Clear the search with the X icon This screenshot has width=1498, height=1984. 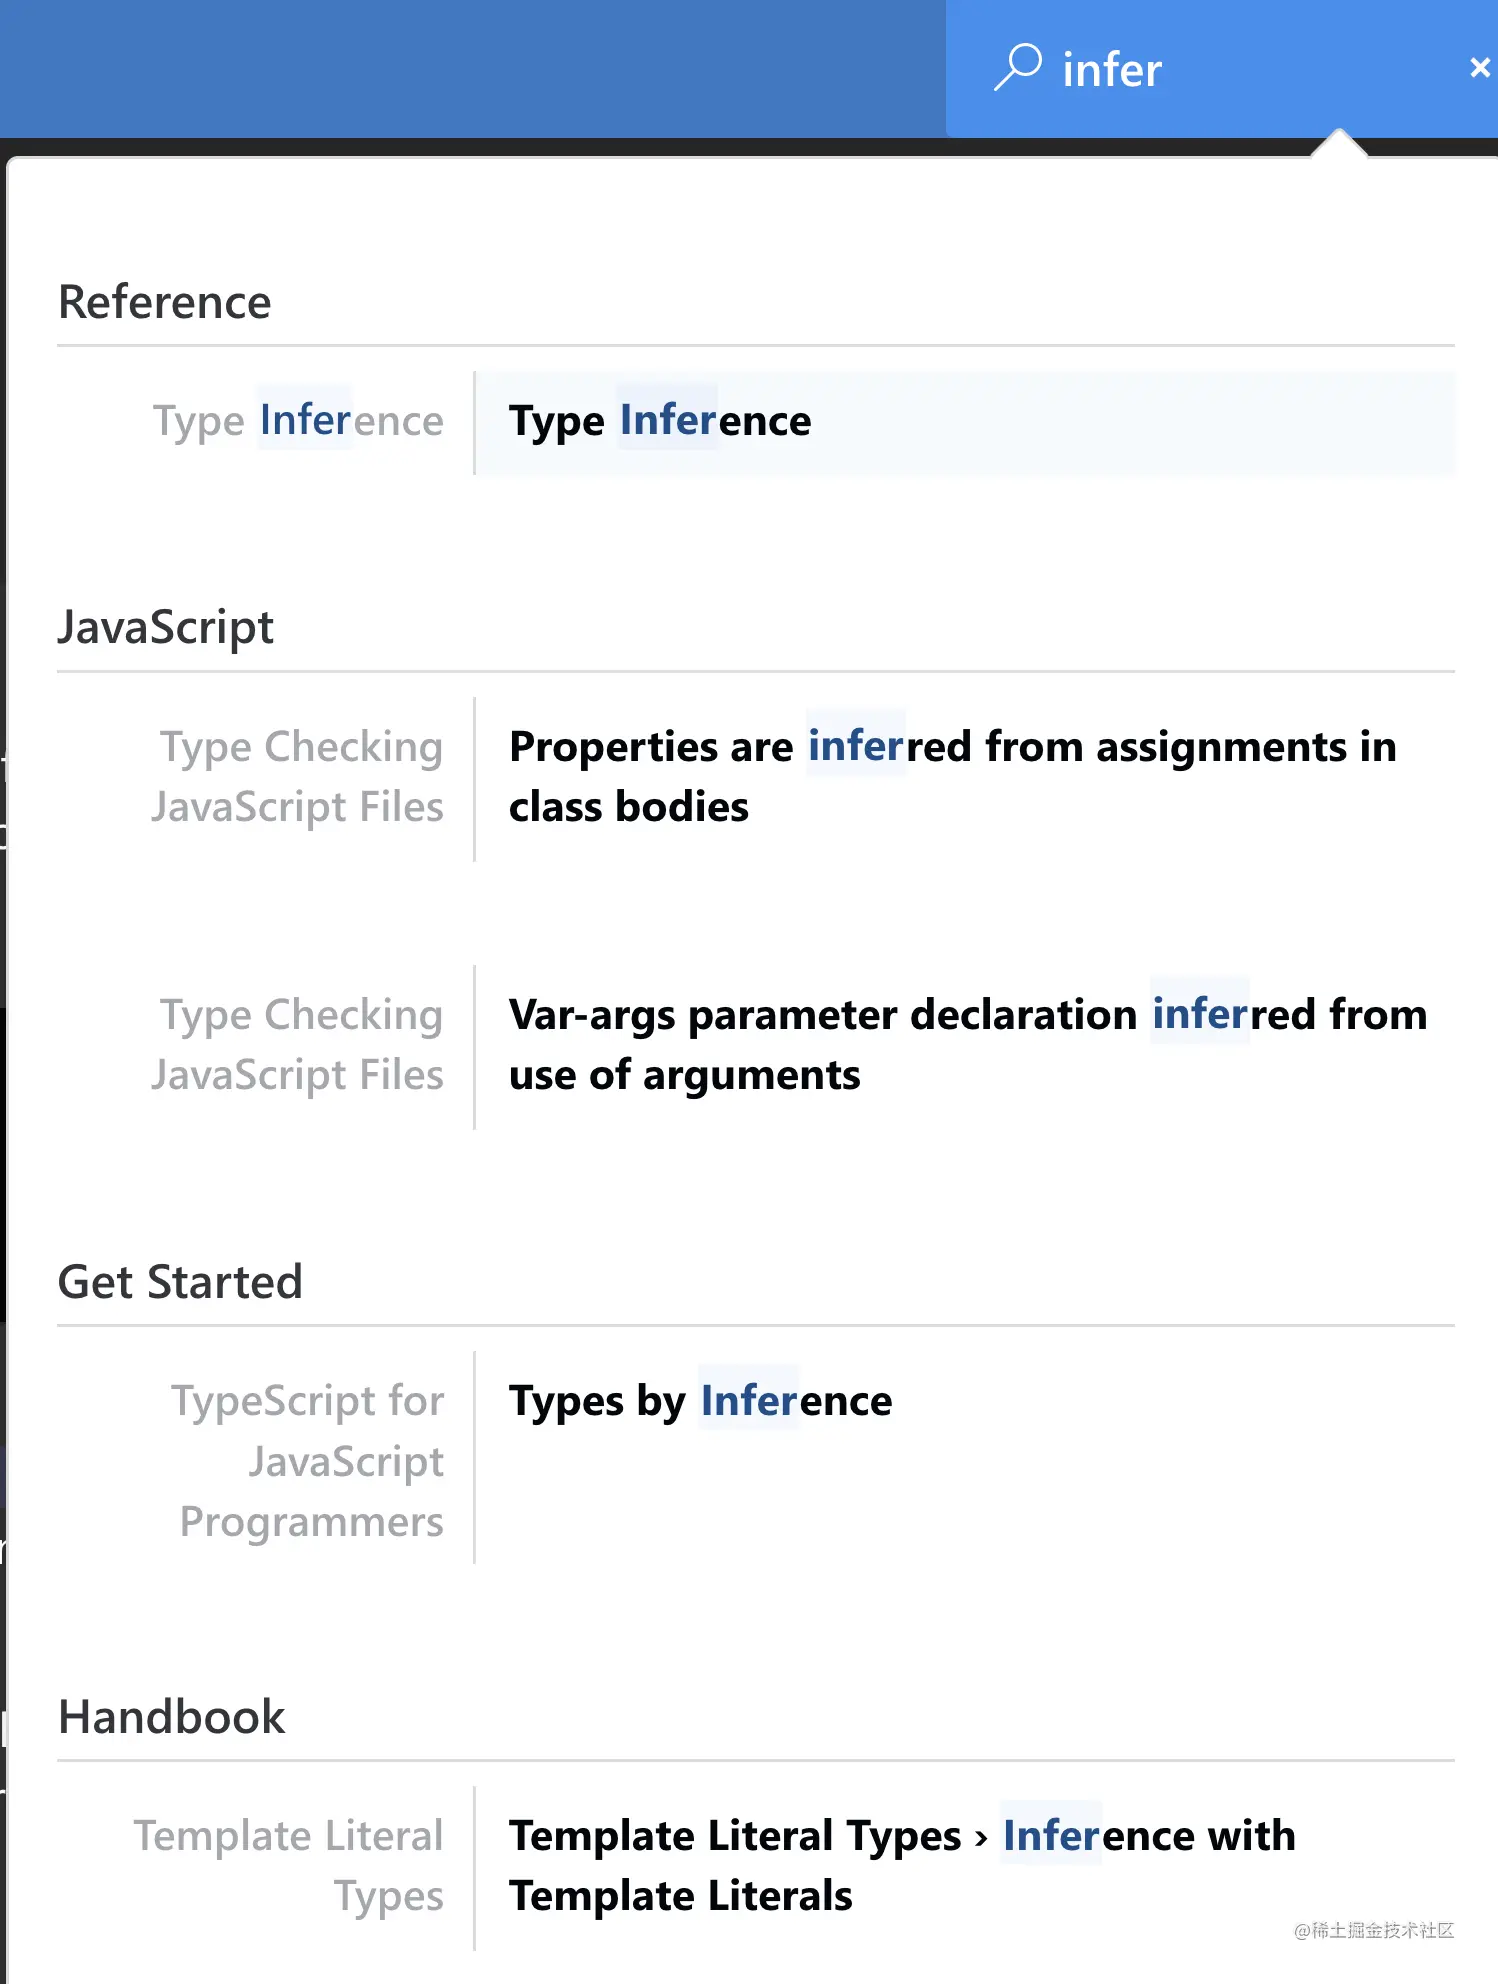[x=1479, y=67]
